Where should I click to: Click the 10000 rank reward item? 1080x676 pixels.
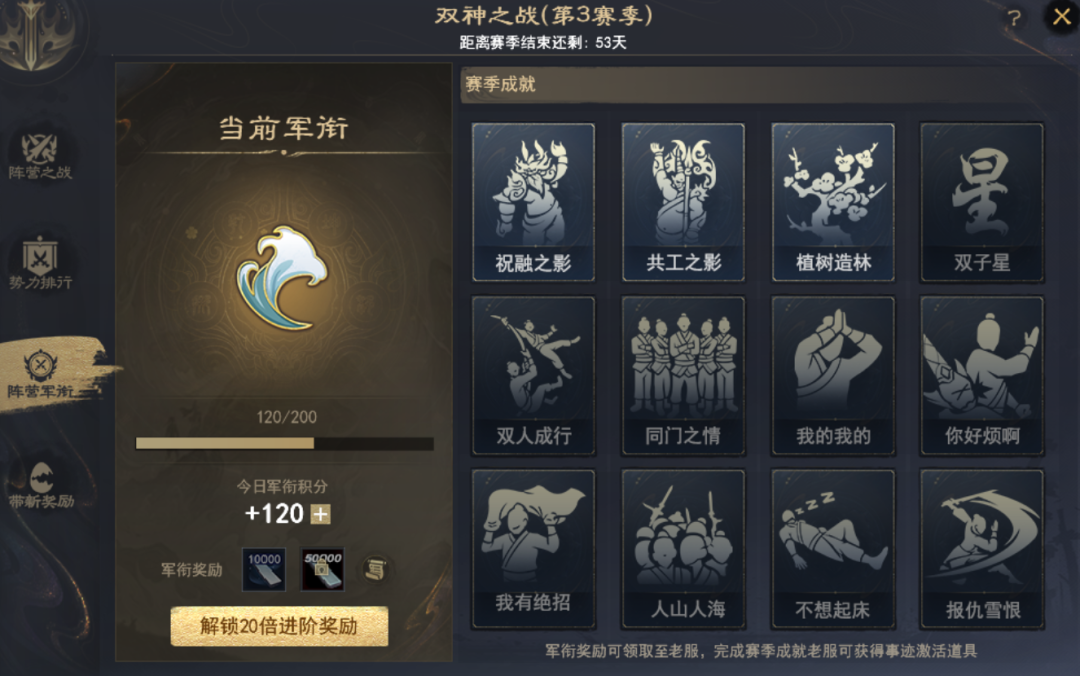pyautogui.click(x=264, y=569)
